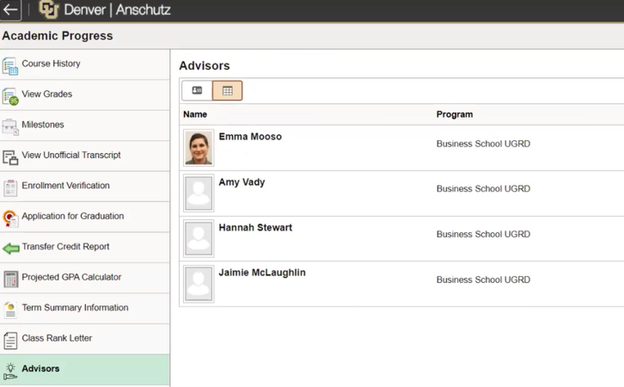Screen dimensions: 624x387
Task: Click Jaimie McLaughlin's Business School UGRD program
Action: click(x=483, y=280)
